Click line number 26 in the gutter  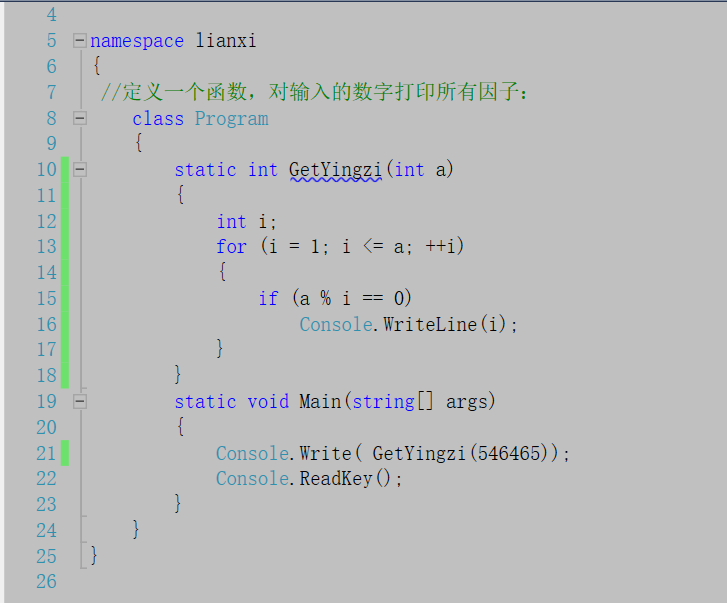[x=46, y=582]
